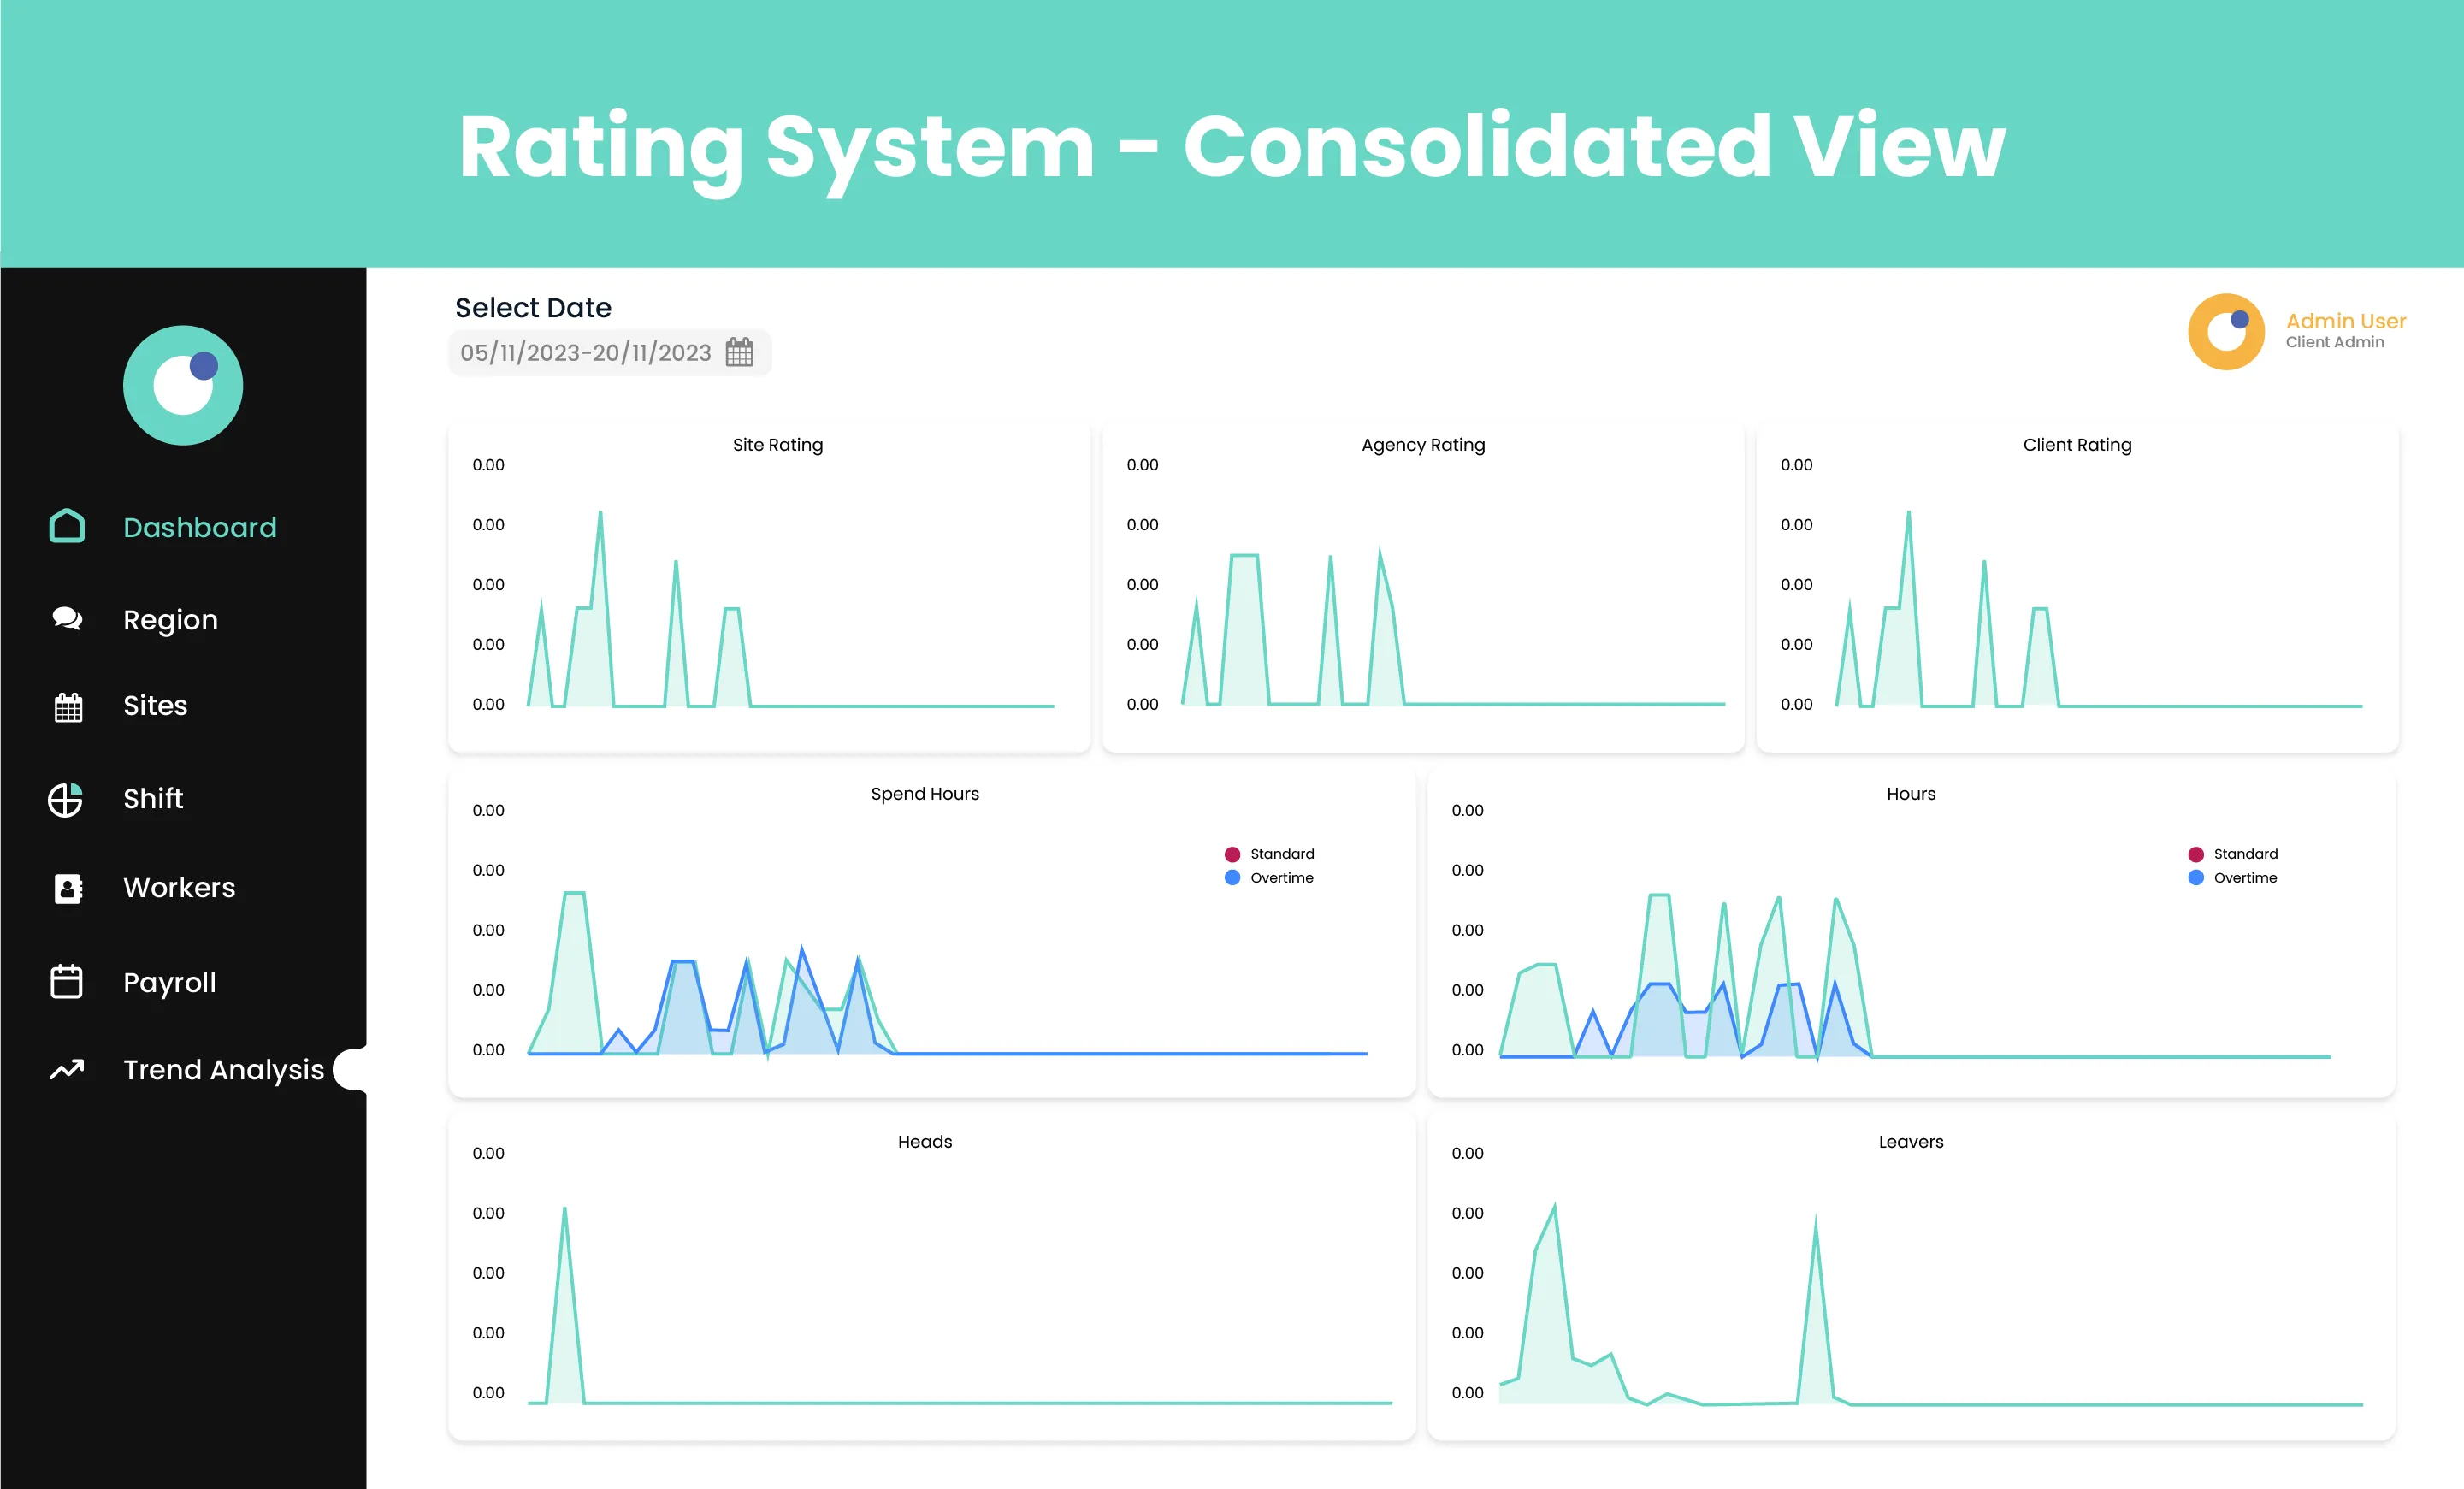Screen dimensions: 2464x1489
Task: Toggle Overtime series in Spend Hours legend
Action: [x=1281, y=878]
